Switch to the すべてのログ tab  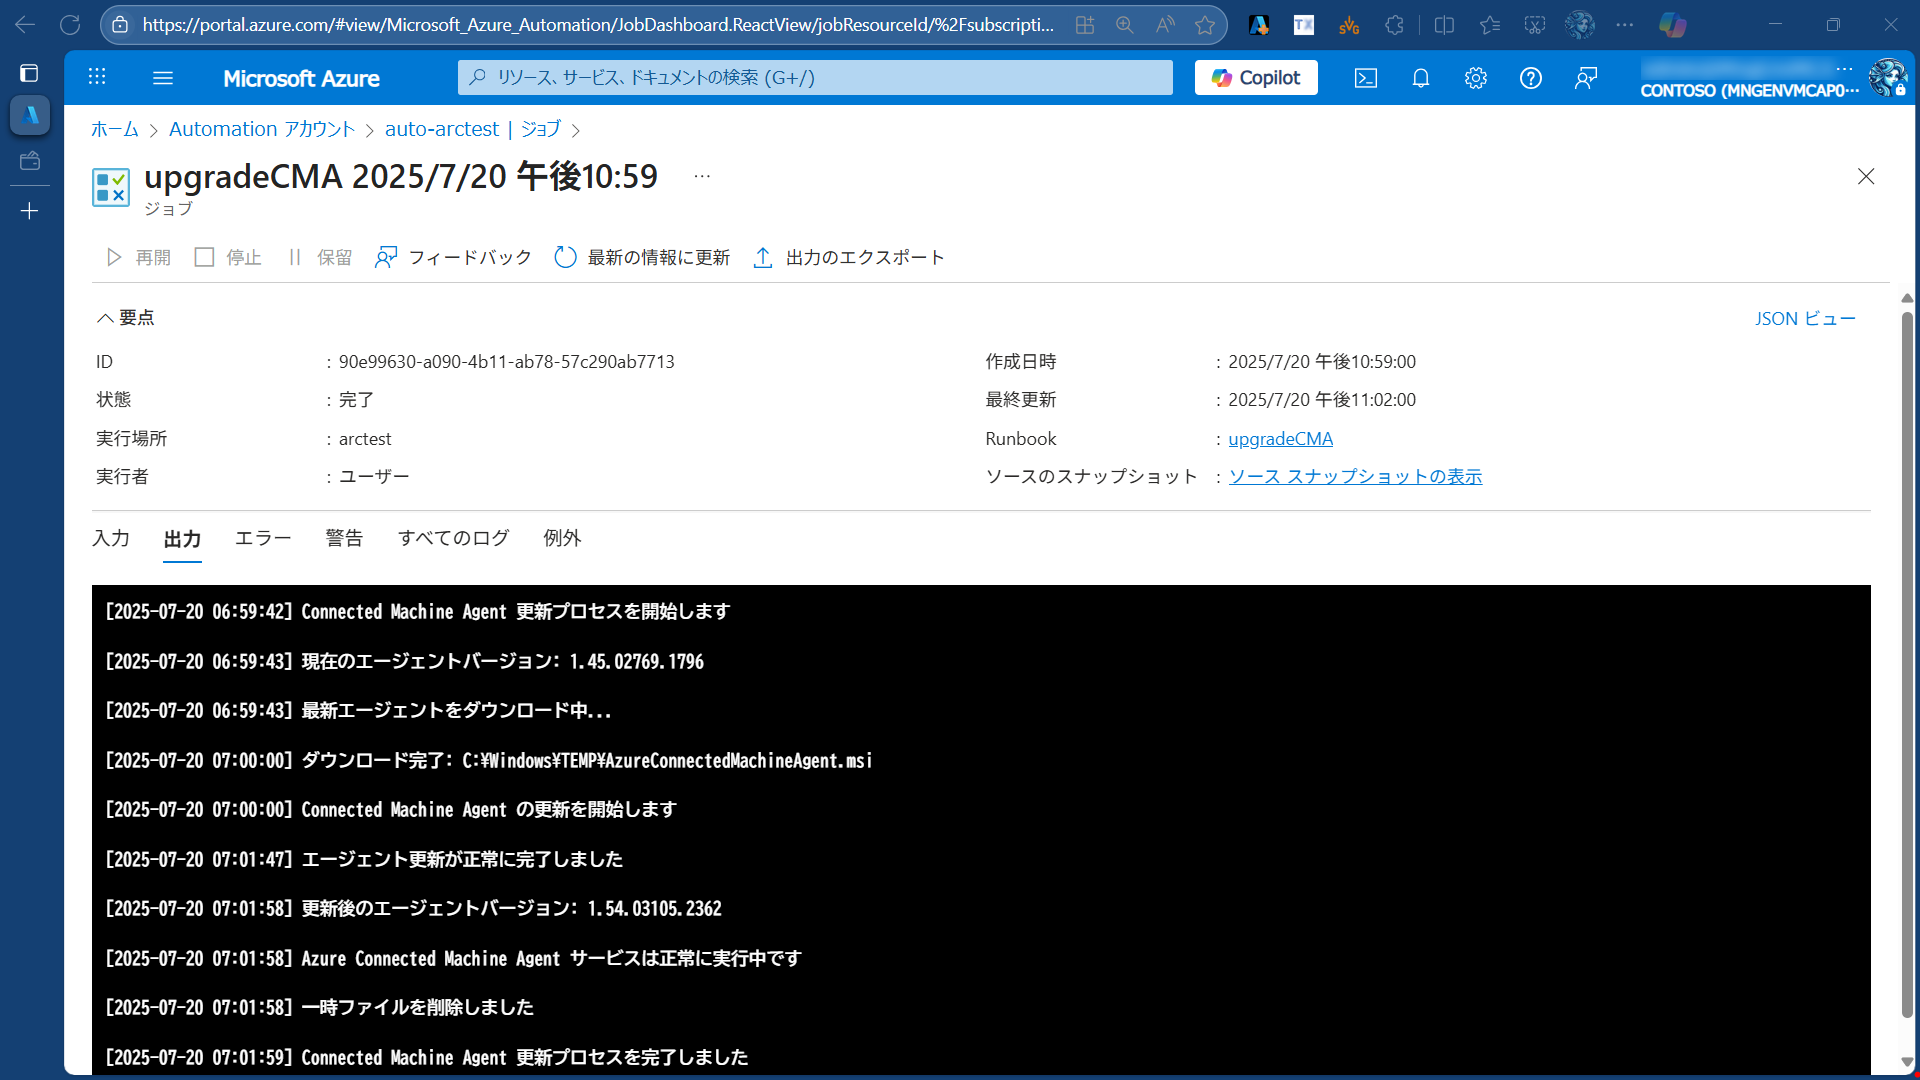[x=453, y=538]
